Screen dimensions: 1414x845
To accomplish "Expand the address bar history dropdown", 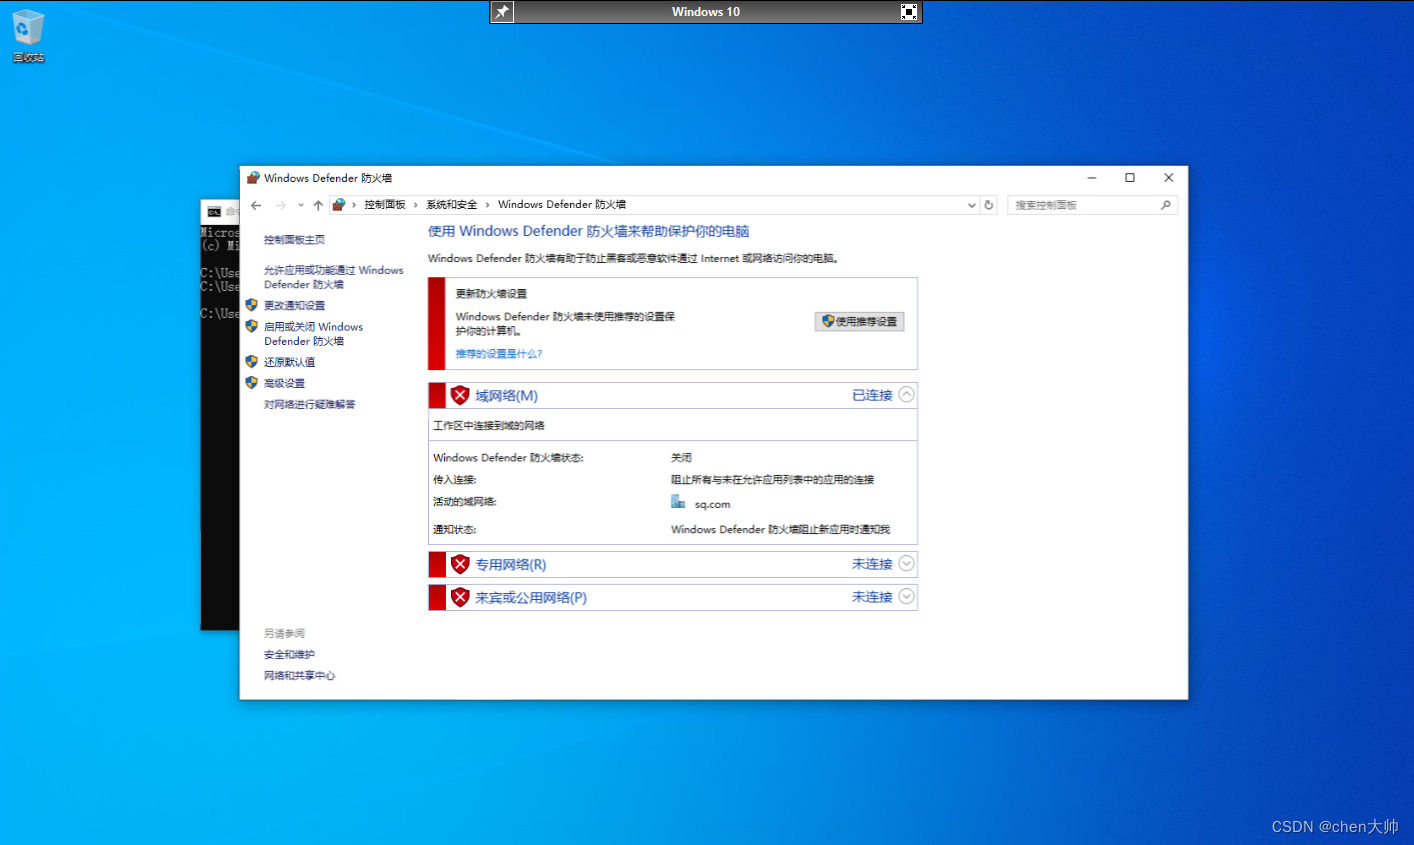I will pos(971,205).
